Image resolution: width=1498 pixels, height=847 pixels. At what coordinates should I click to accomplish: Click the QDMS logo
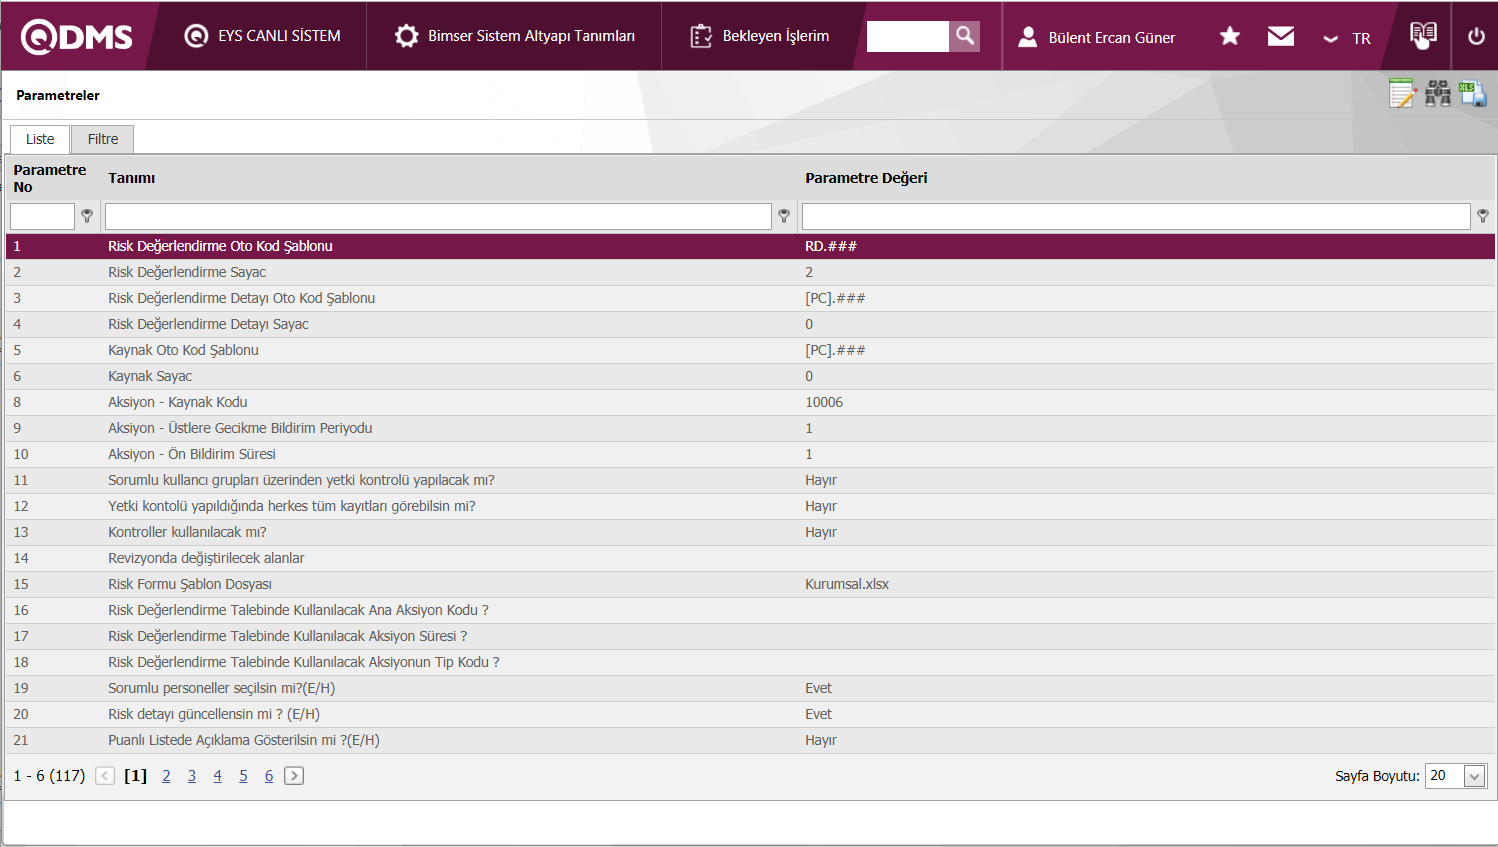(x=78, y=36)
